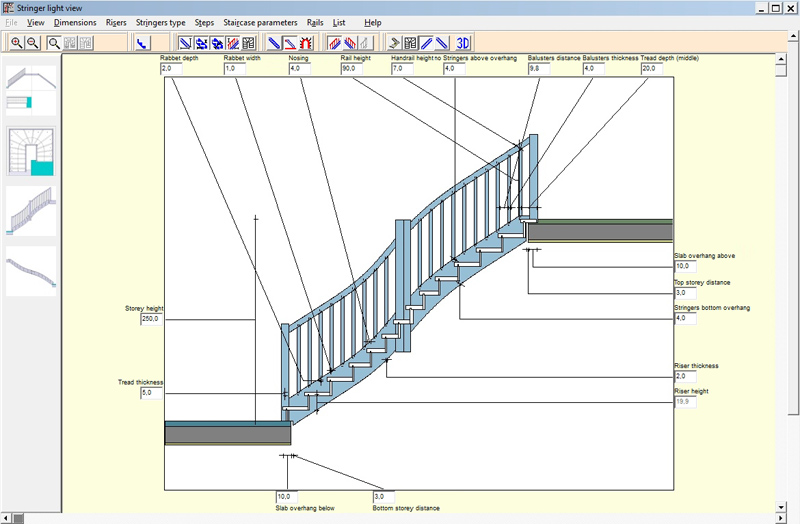Click the zoom out magnifier icon
This screenshot has width=800, height=524.
point(32,42)
